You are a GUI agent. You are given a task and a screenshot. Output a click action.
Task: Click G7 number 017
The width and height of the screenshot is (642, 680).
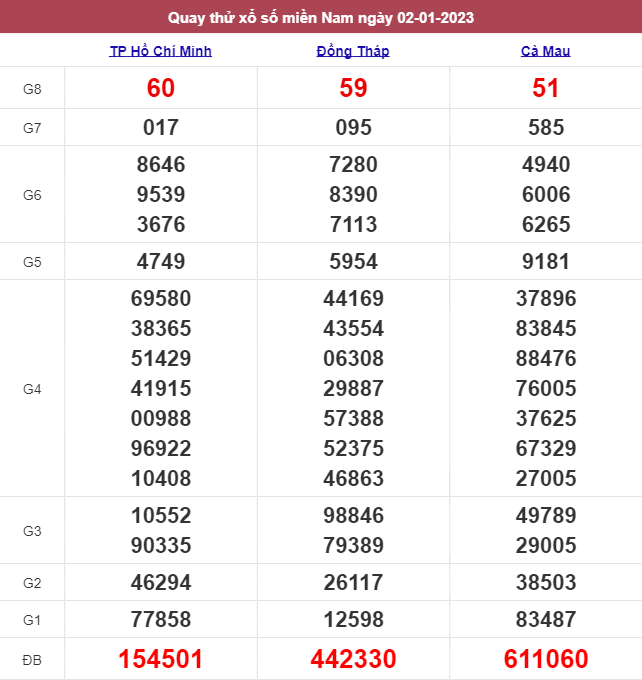point(160,128)
